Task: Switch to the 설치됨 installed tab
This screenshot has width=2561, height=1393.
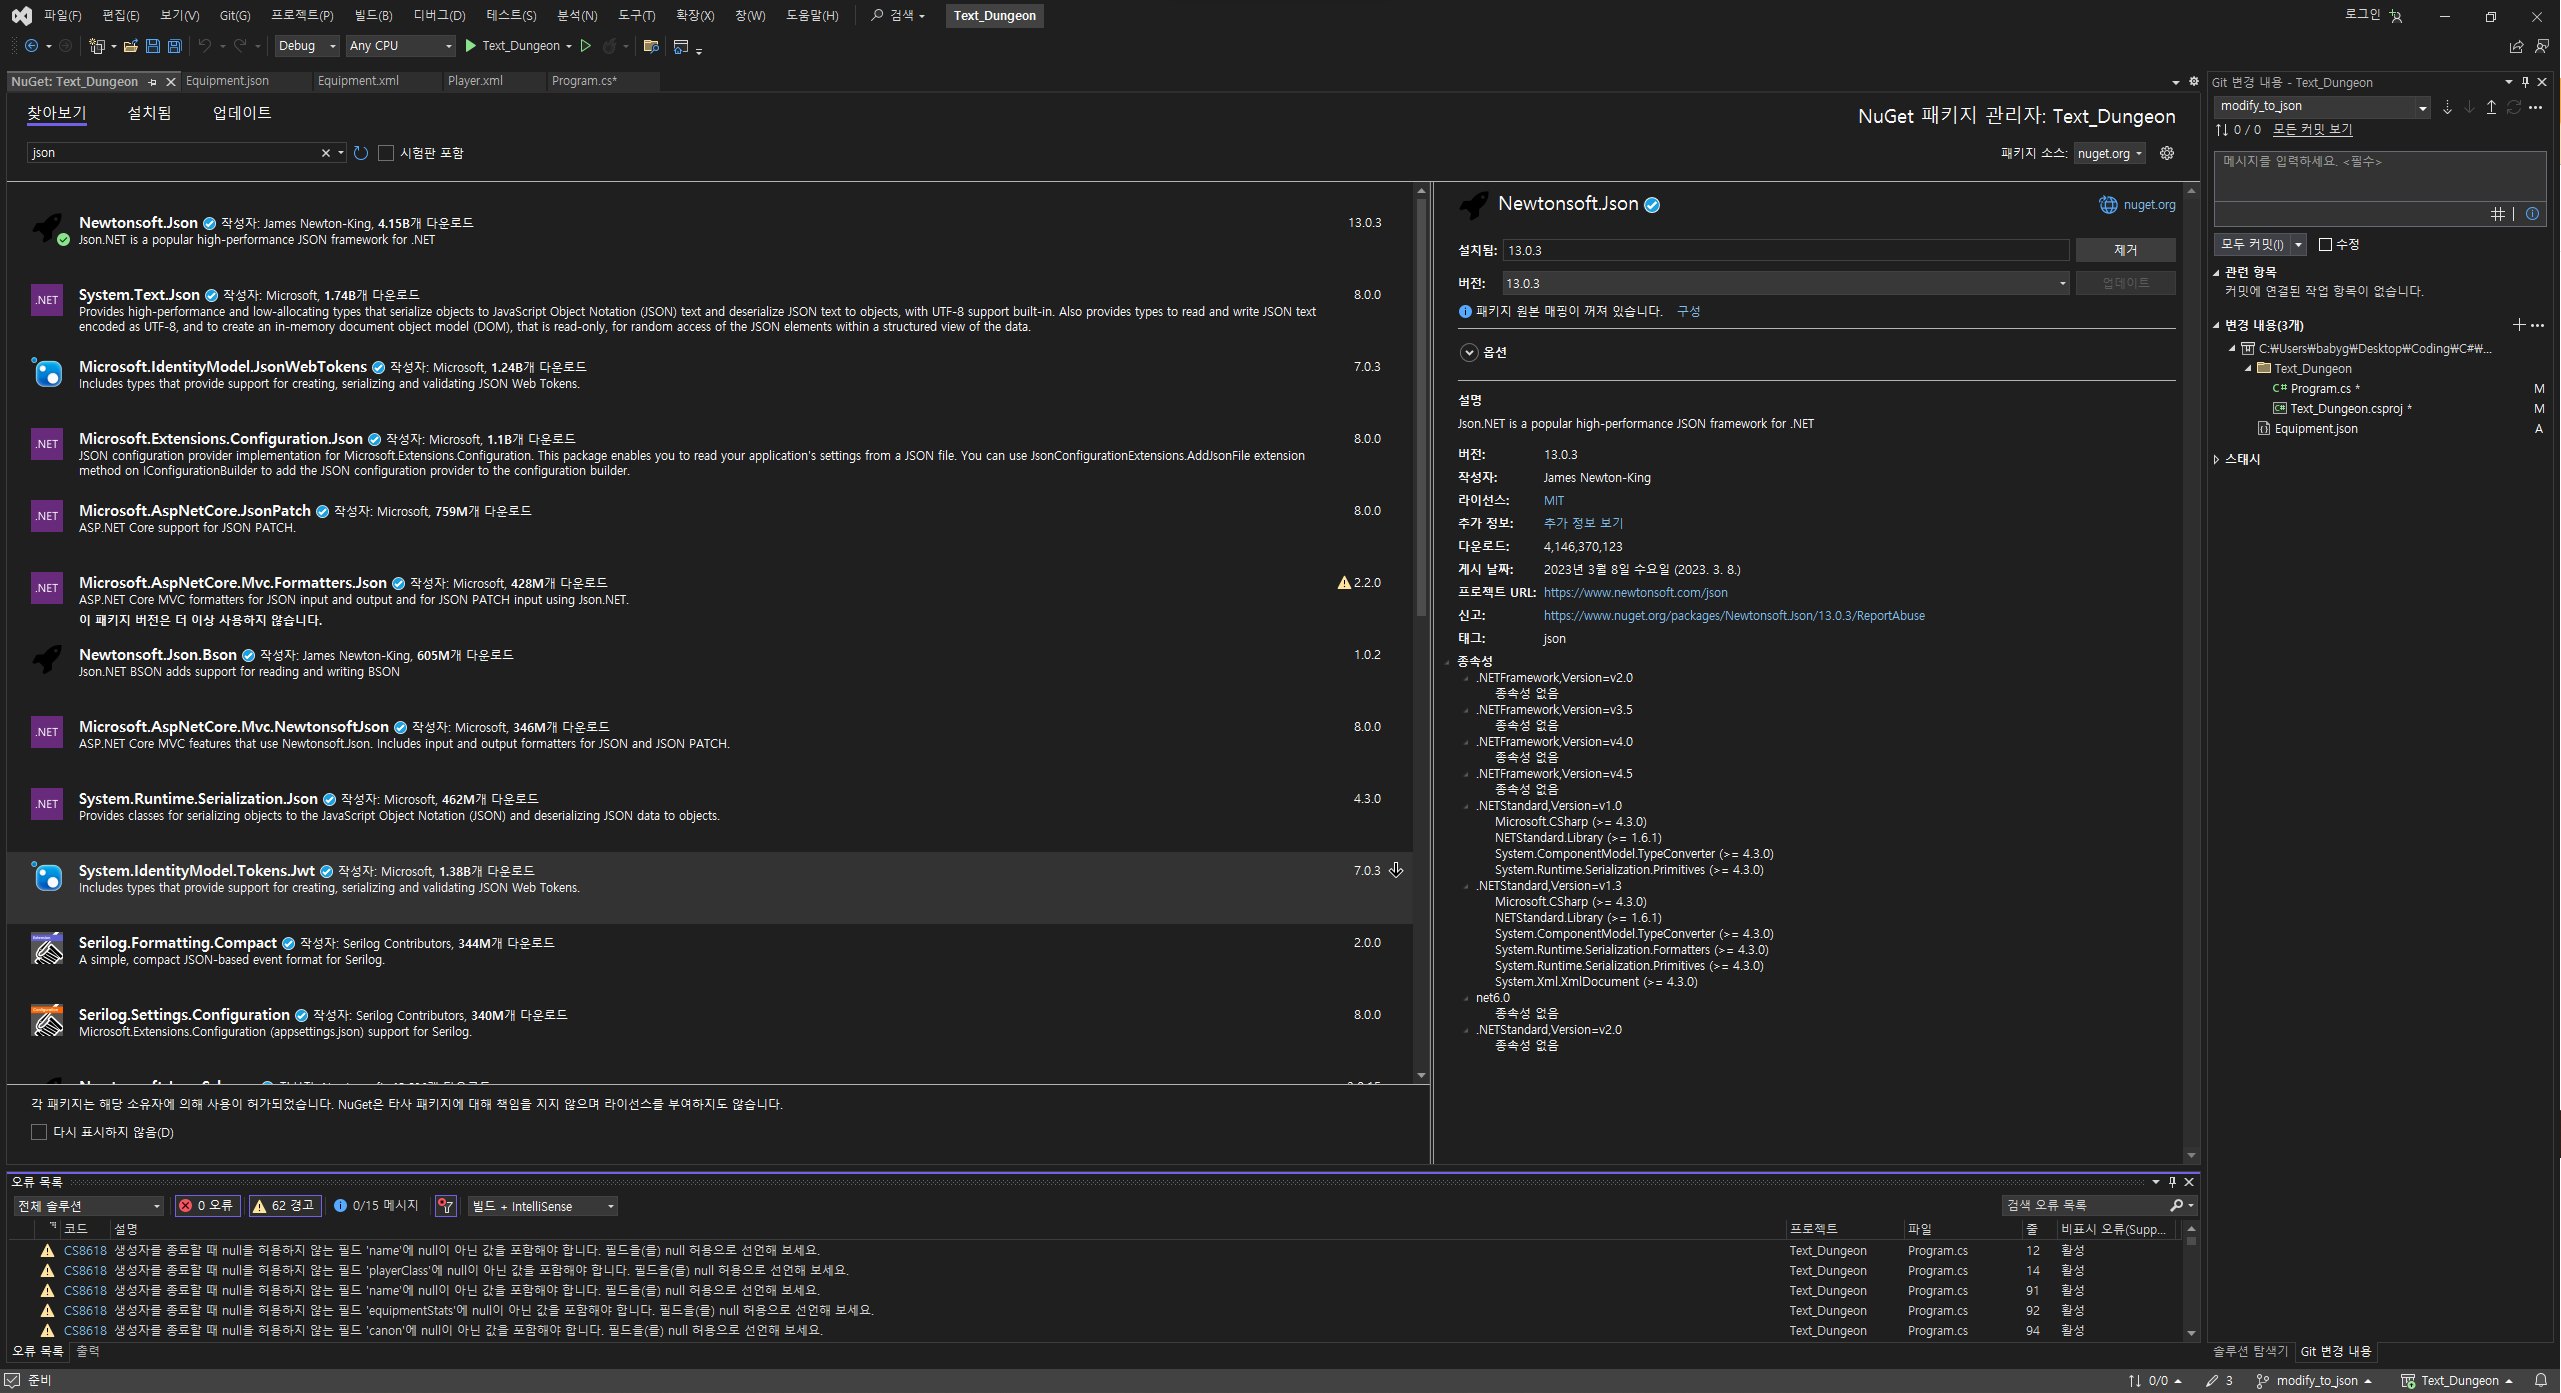Action: pos(149,113)
